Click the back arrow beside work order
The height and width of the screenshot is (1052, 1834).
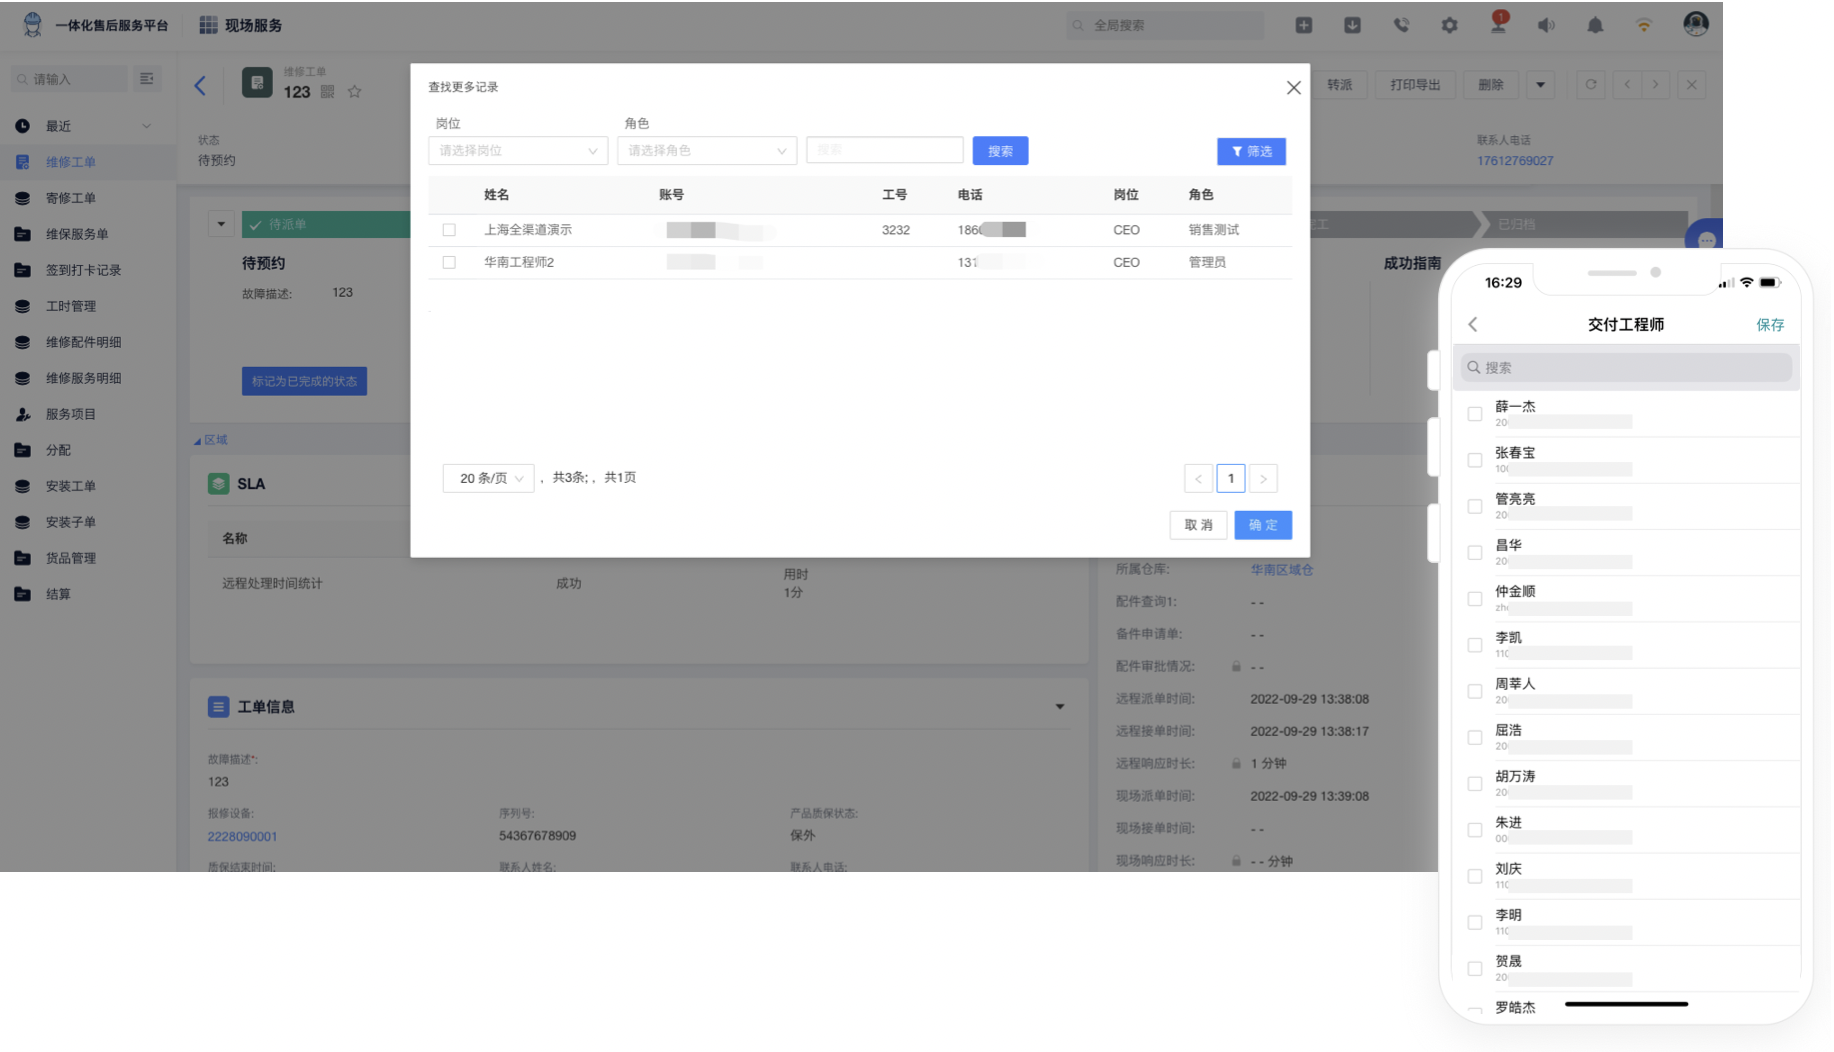click(x=200, y=86)
